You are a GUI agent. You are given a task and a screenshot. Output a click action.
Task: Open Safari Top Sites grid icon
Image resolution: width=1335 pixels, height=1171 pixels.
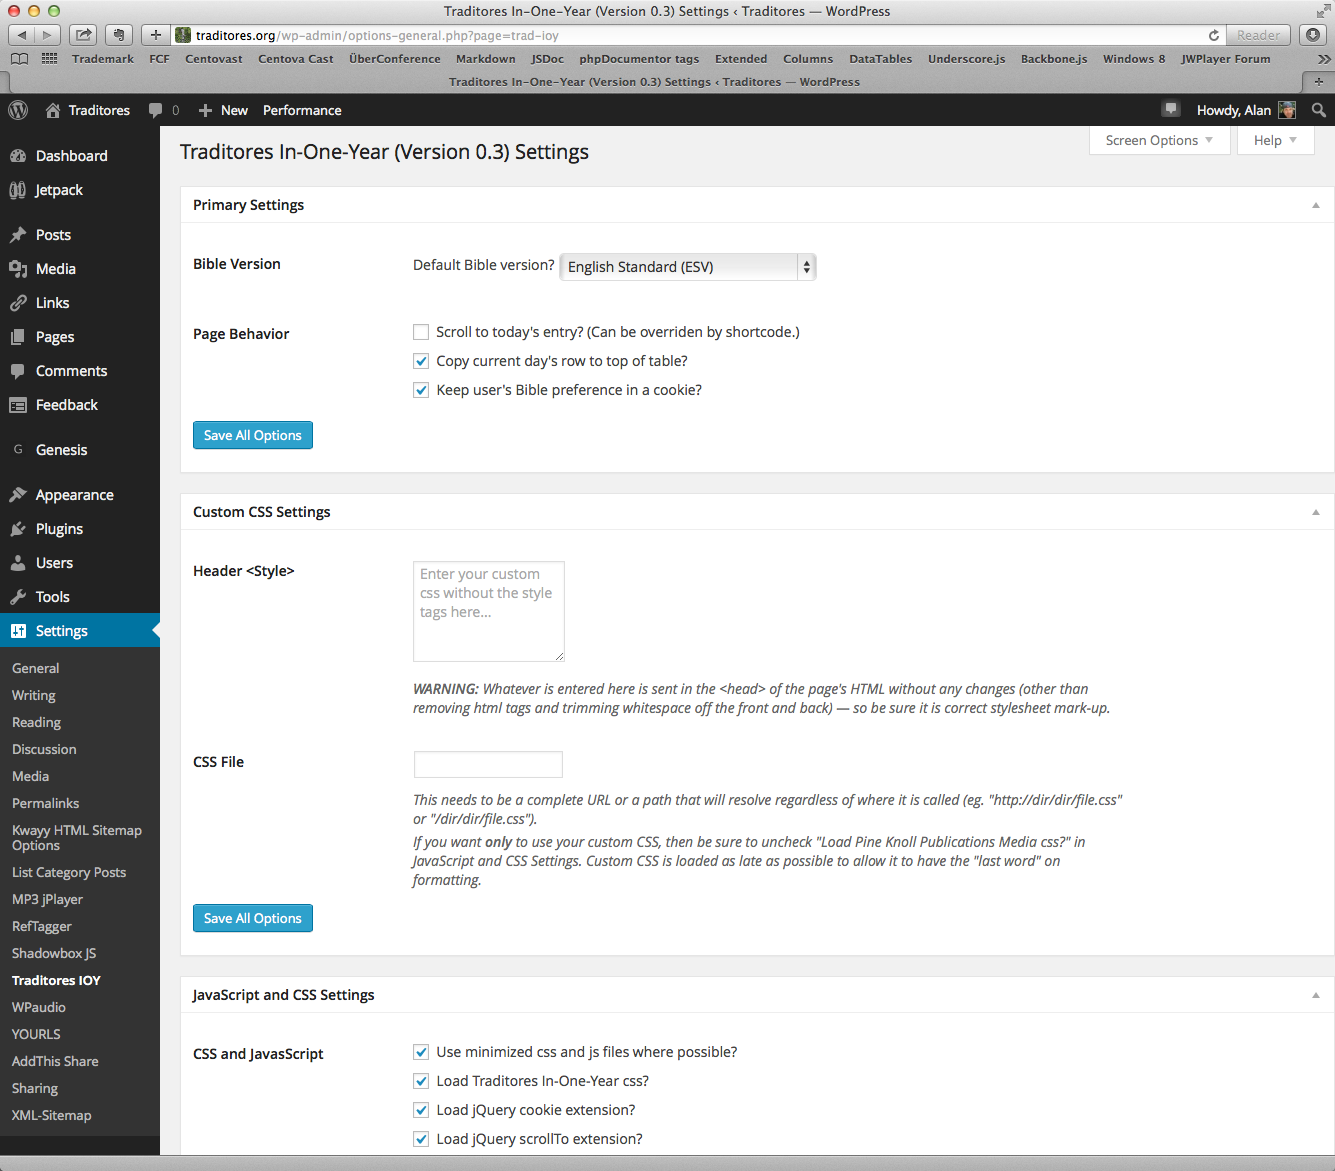[x=49, y=59]
